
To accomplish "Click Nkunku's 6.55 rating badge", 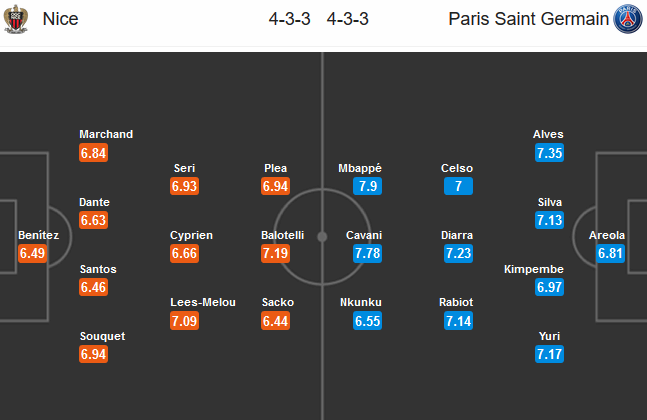I will click(368, 321).
